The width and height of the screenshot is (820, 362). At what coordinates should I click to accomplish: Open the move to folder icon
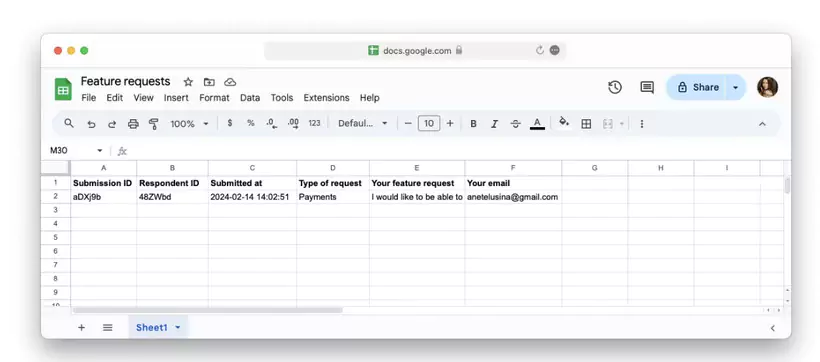[209, 82]
